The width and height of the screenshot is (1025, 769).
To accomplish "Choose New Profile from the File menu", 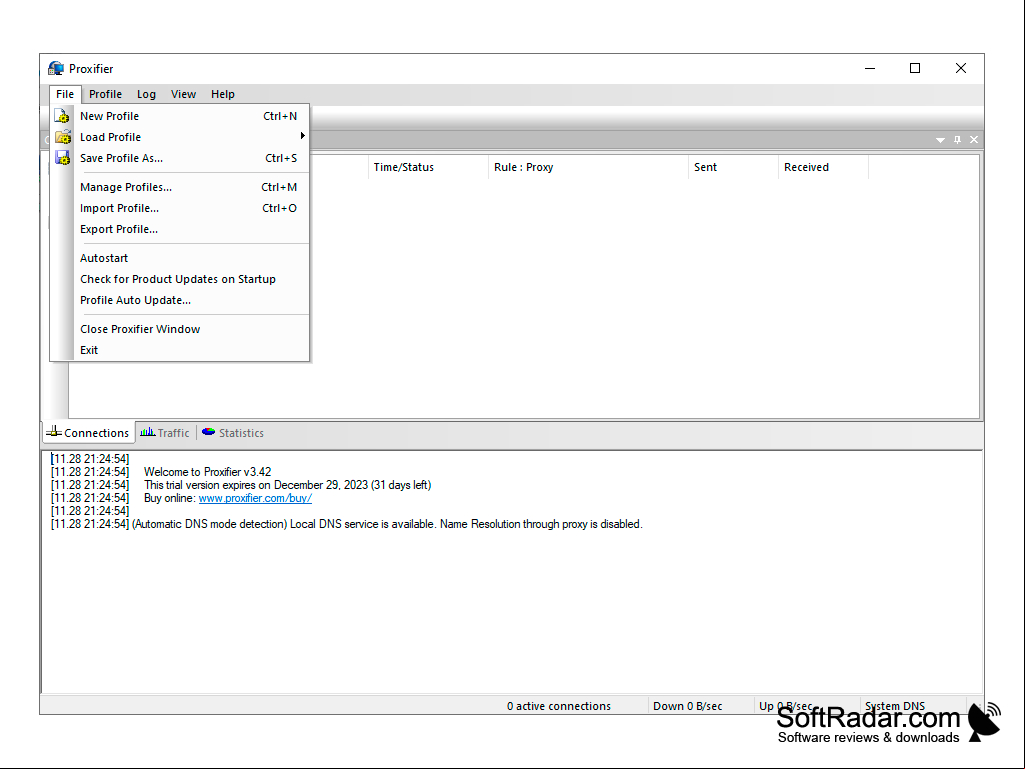I will tap(180, 116).
